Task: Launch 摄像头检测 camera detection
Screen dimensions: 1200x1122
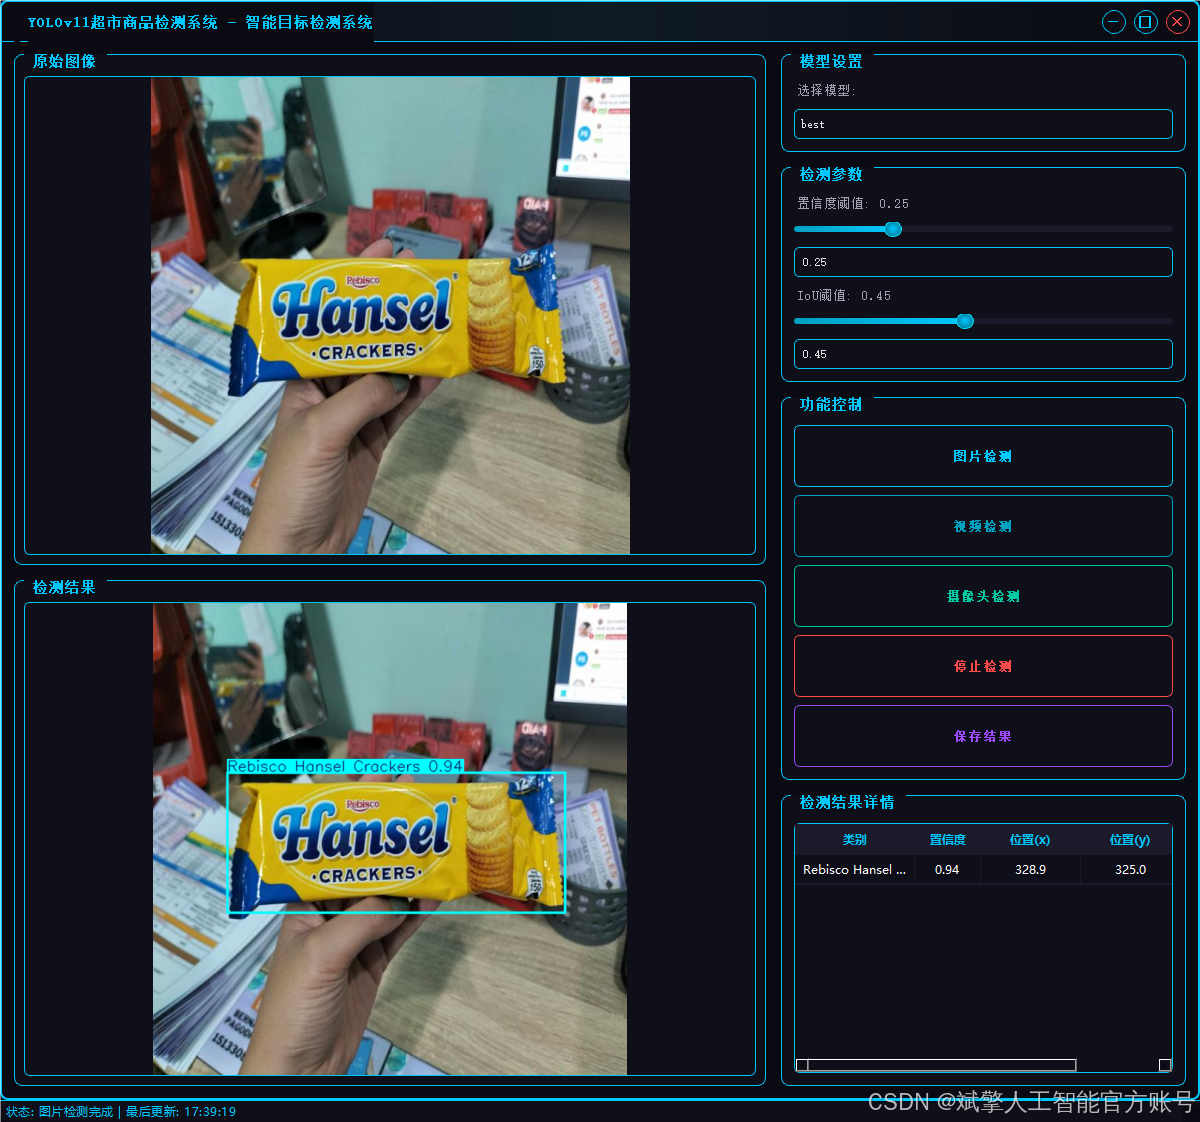Action: click(983, 596)
